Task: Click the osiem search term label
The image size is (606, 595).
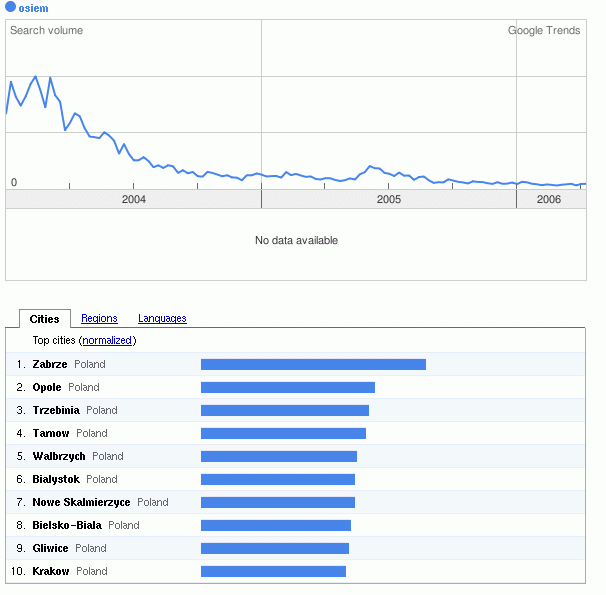Action: click(33, 8)
